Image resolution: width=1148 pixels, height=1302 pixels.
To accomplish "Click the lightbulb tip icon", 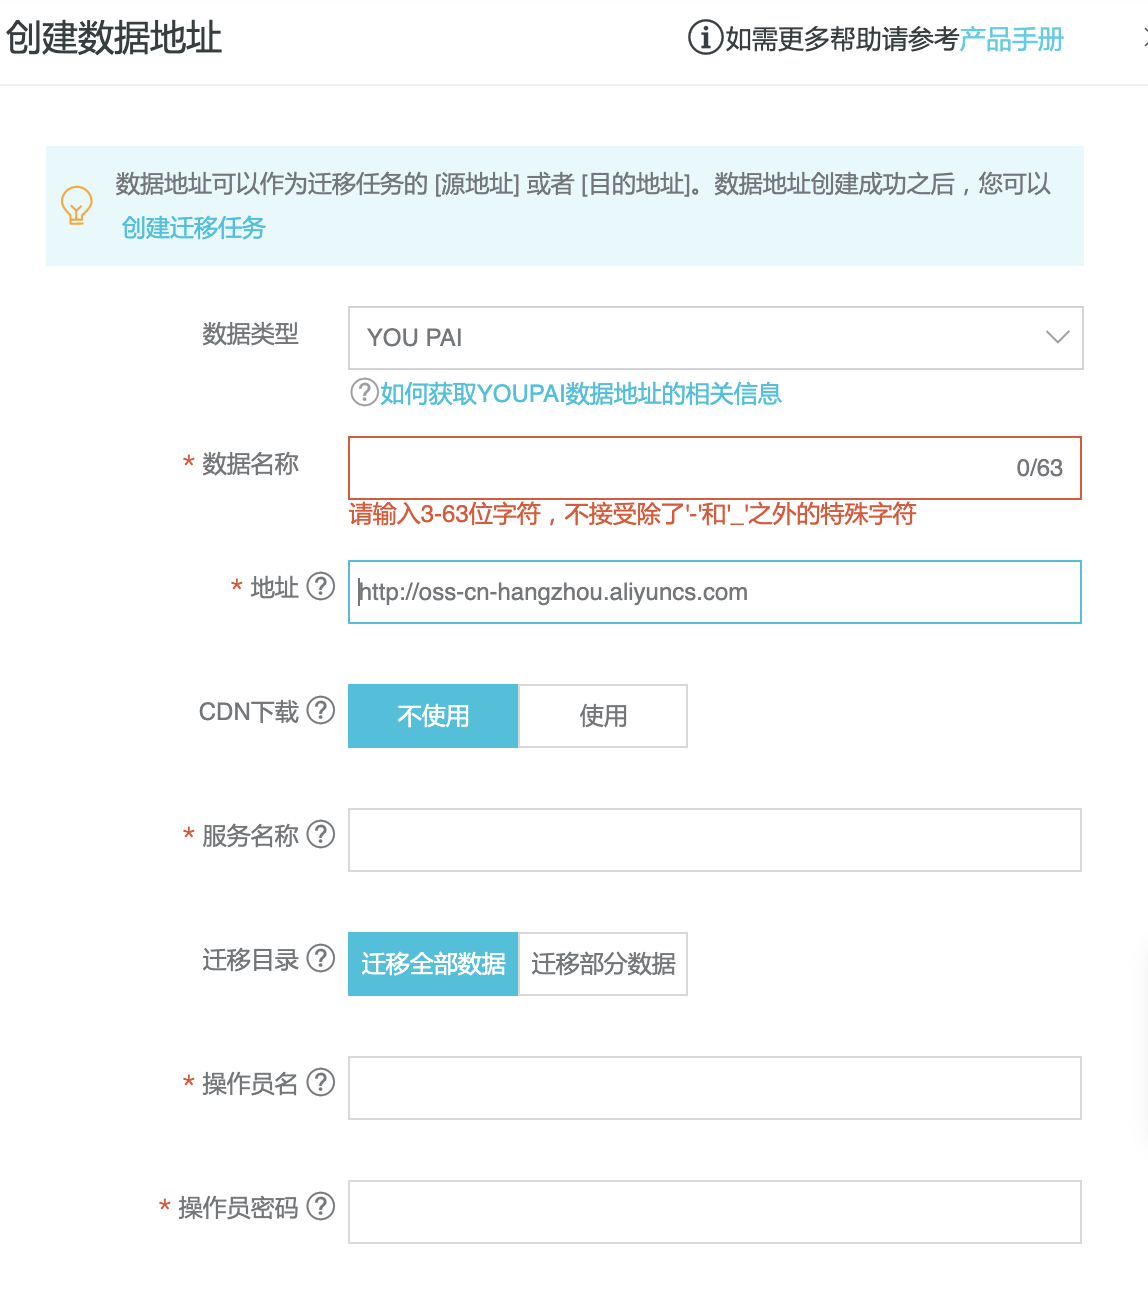I will (76, 206).
